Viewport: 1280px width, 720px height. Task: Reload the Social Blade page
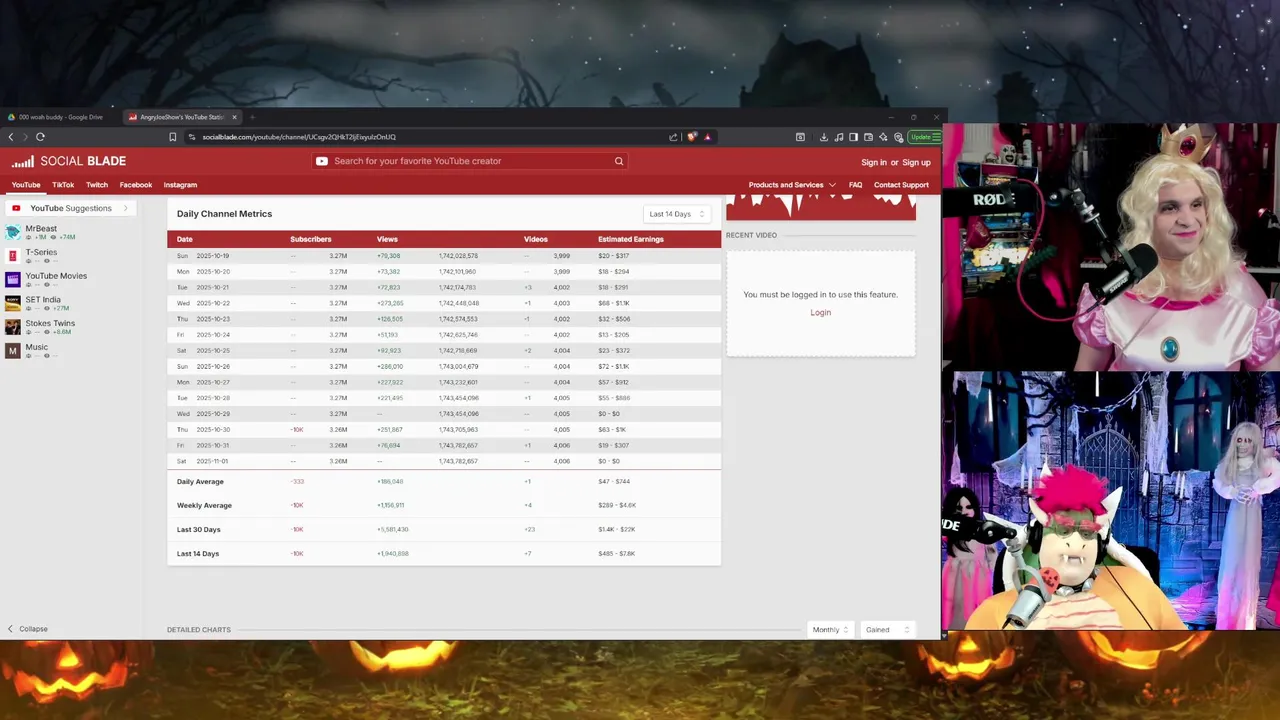click(x=40, y=137)
